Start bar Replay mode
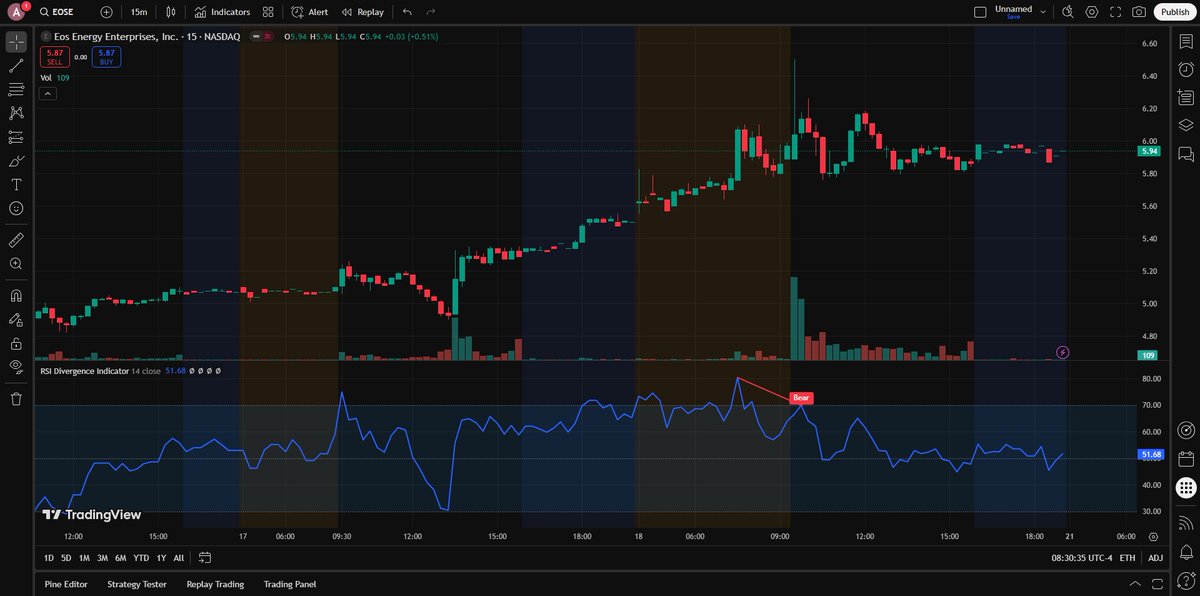Image resolution: width=1200 pixels, height=596 pixels. click(362, 12)
